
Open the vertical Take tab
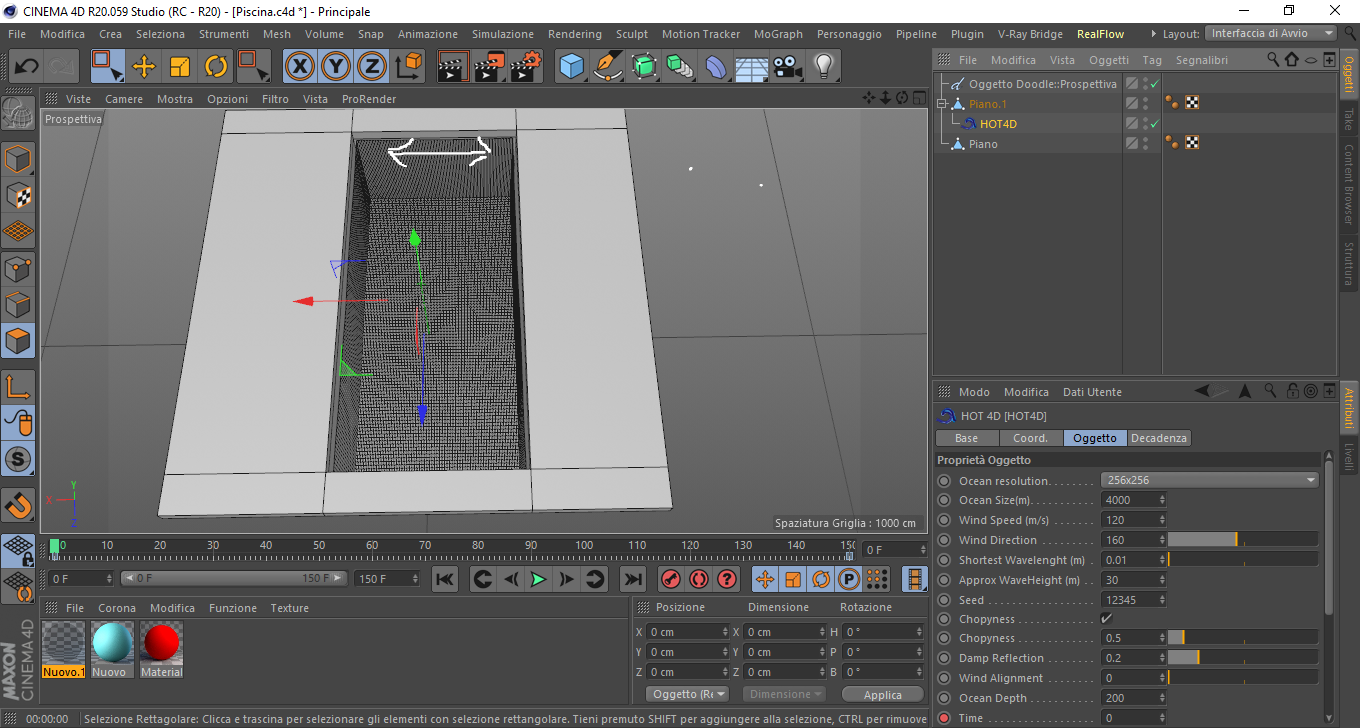coord(1348,119)
